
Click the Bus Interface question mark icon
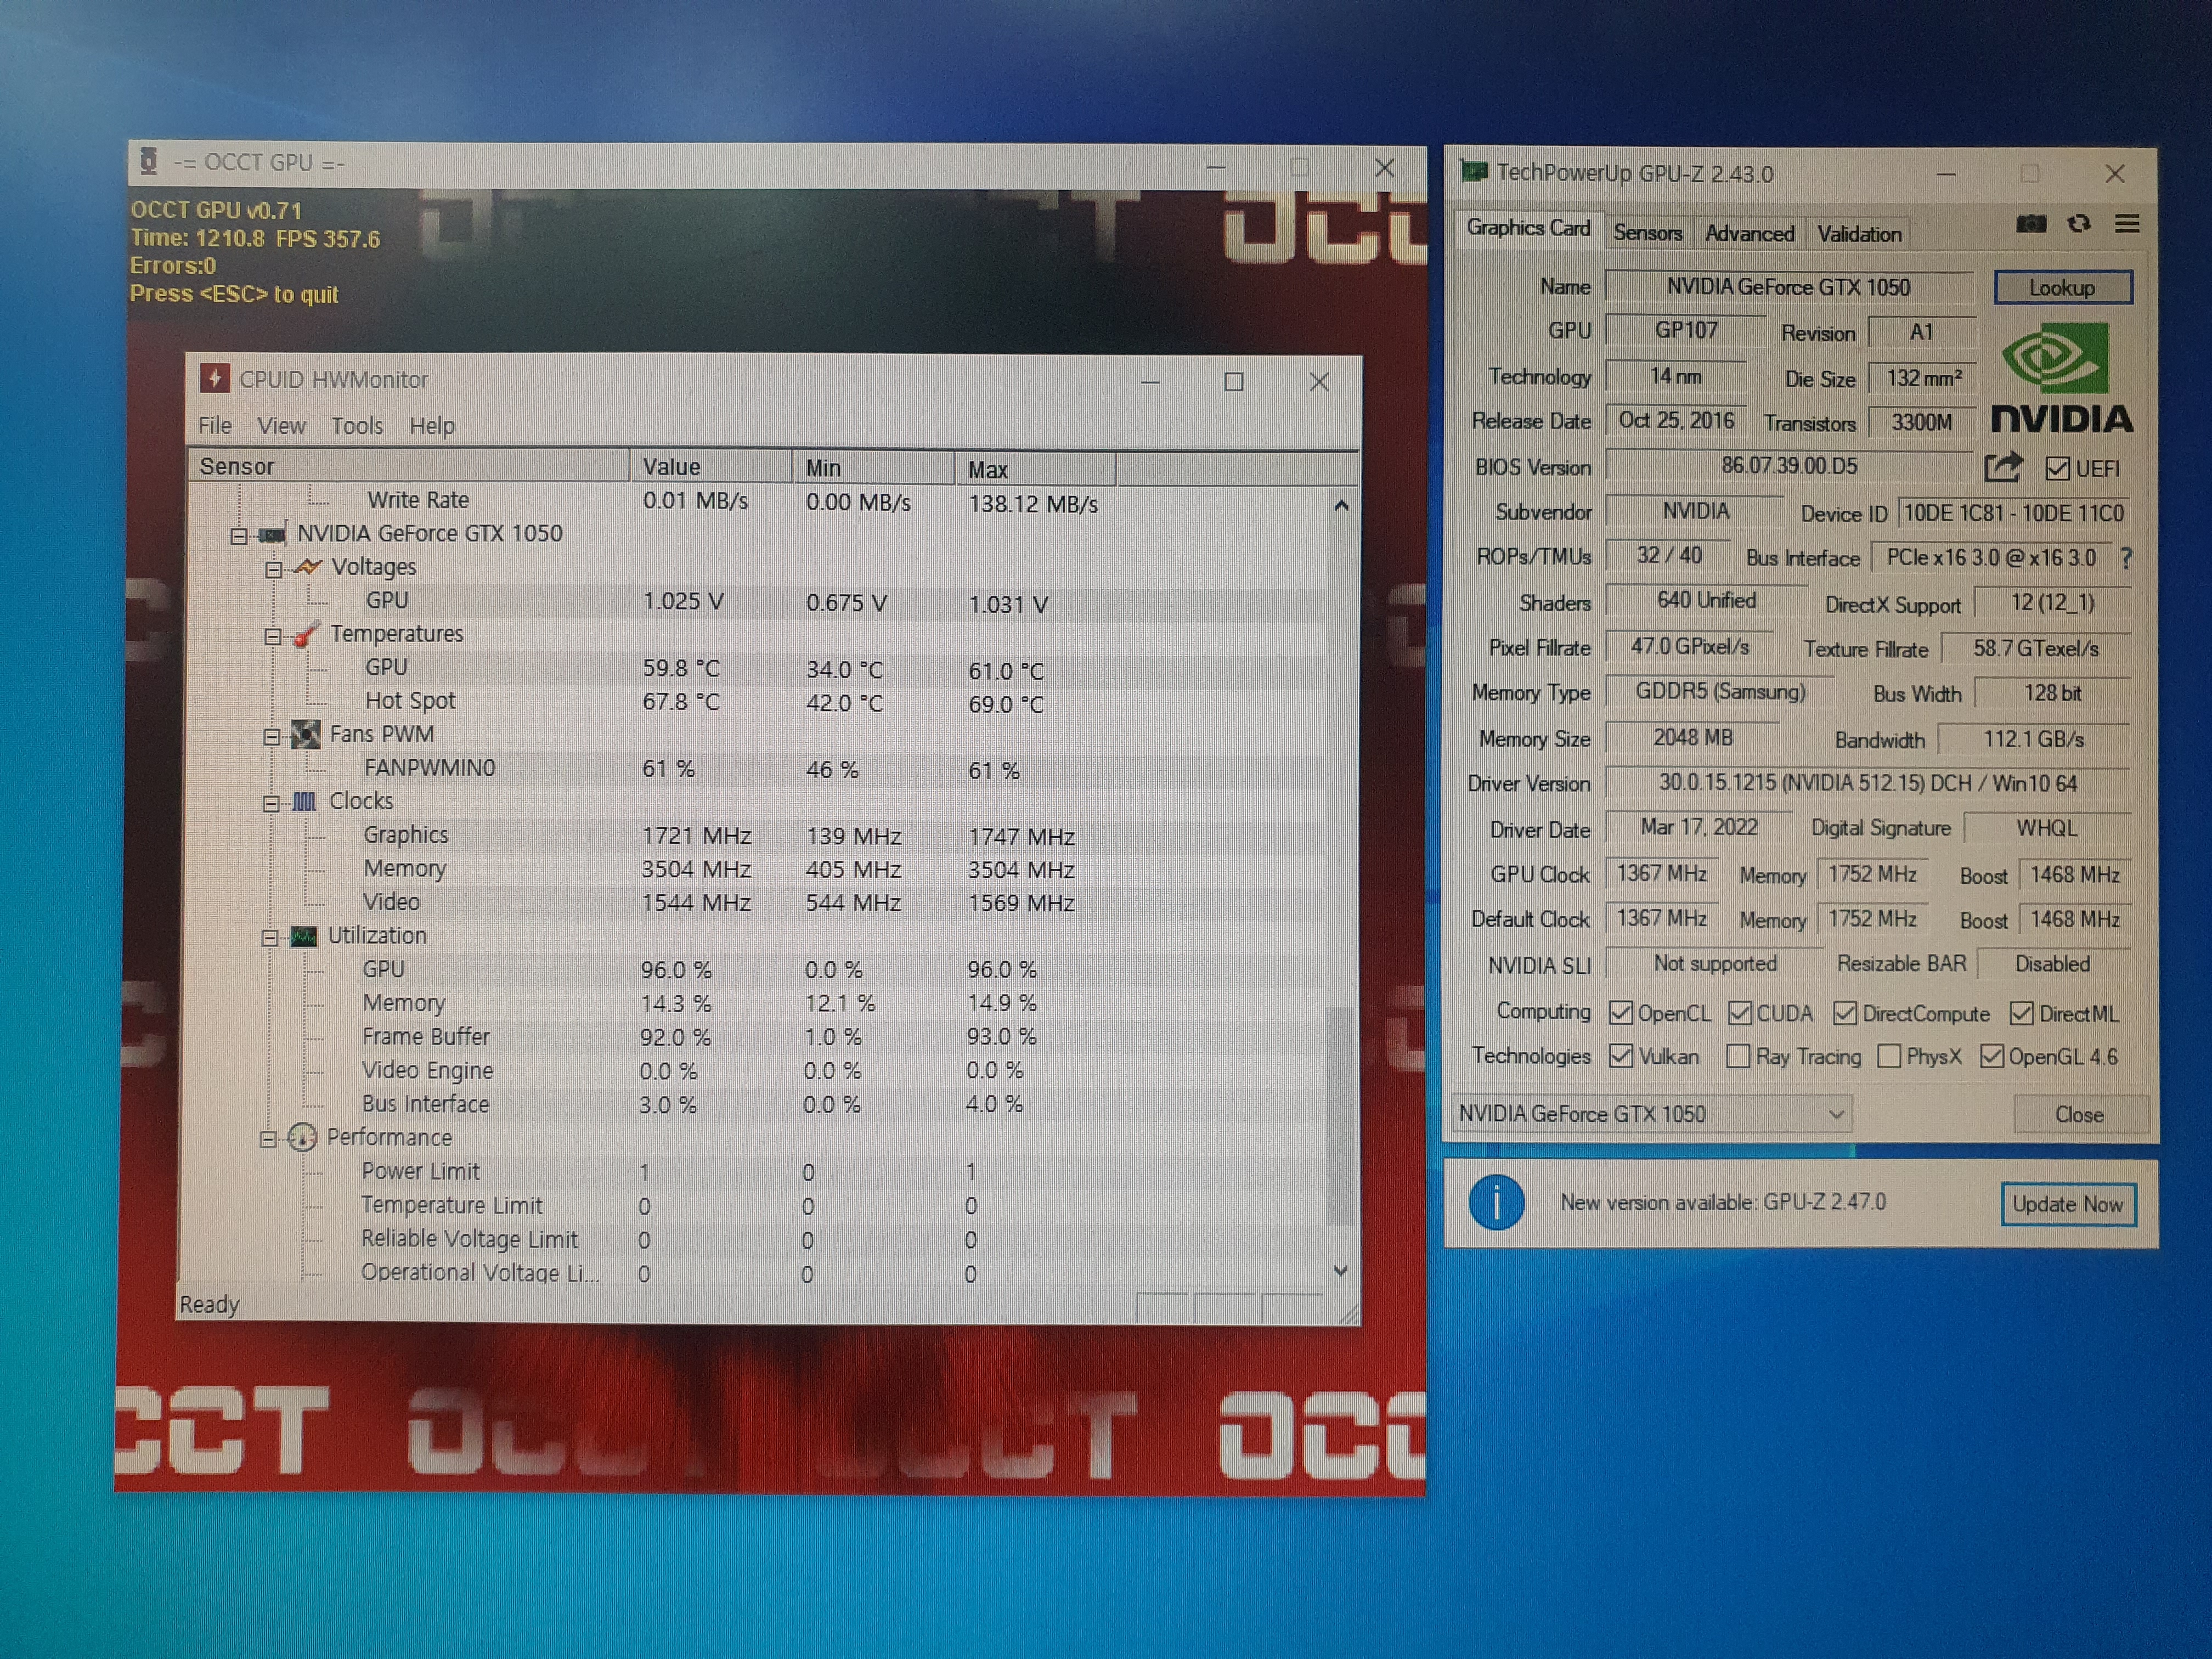tap(2125, 558)
